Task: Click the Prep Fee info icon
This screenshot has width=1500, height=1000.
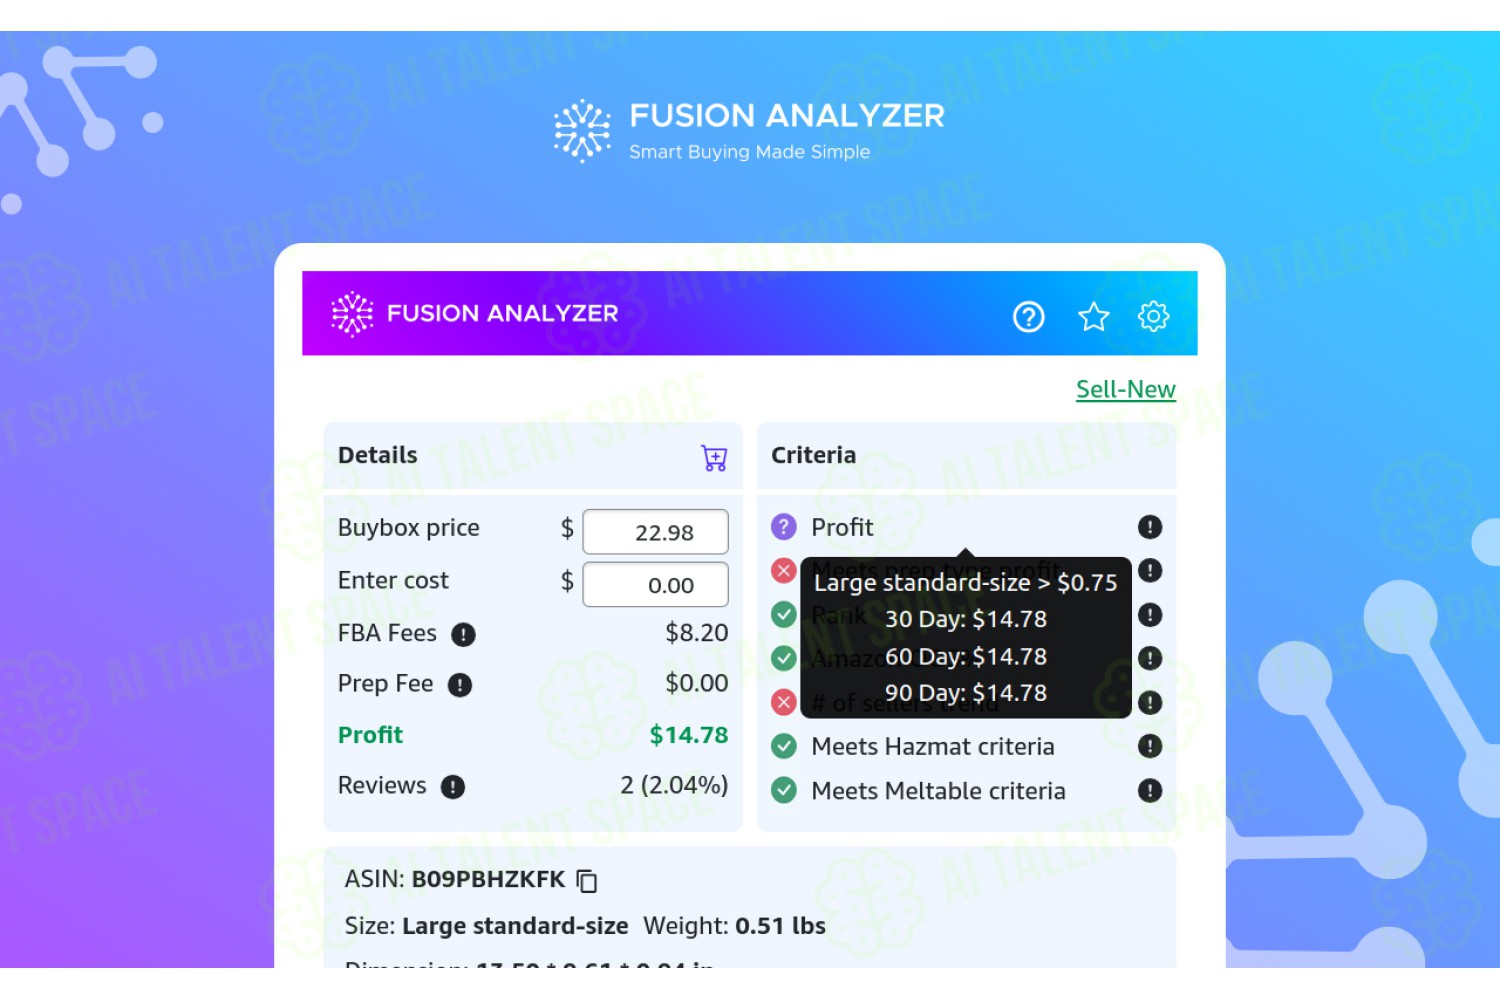Action: (x=459, y=685)
